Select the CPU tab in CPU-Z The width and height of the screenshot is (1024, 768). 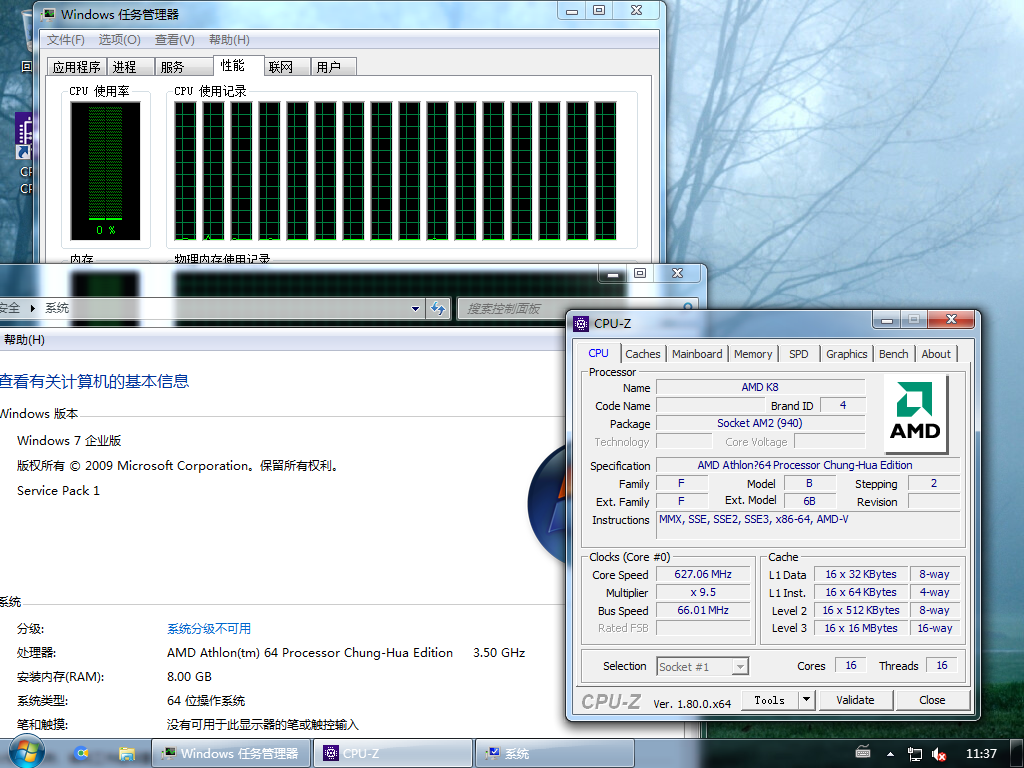pos(598,353)
